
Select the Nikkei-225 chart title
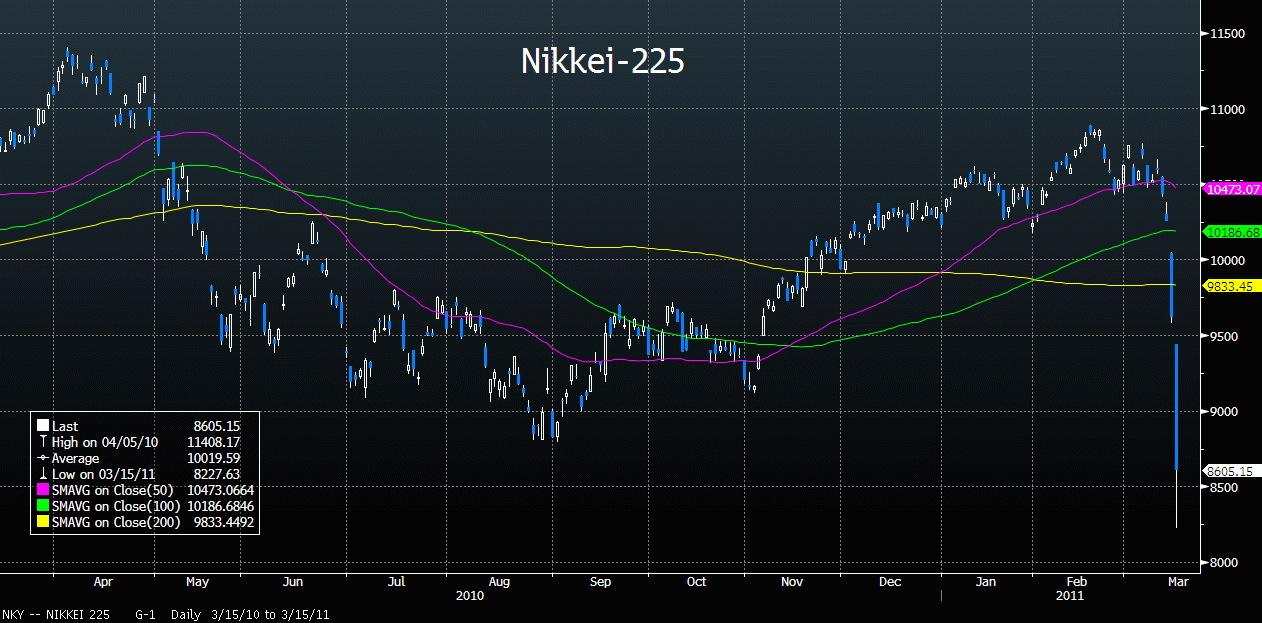coord(602,61)
